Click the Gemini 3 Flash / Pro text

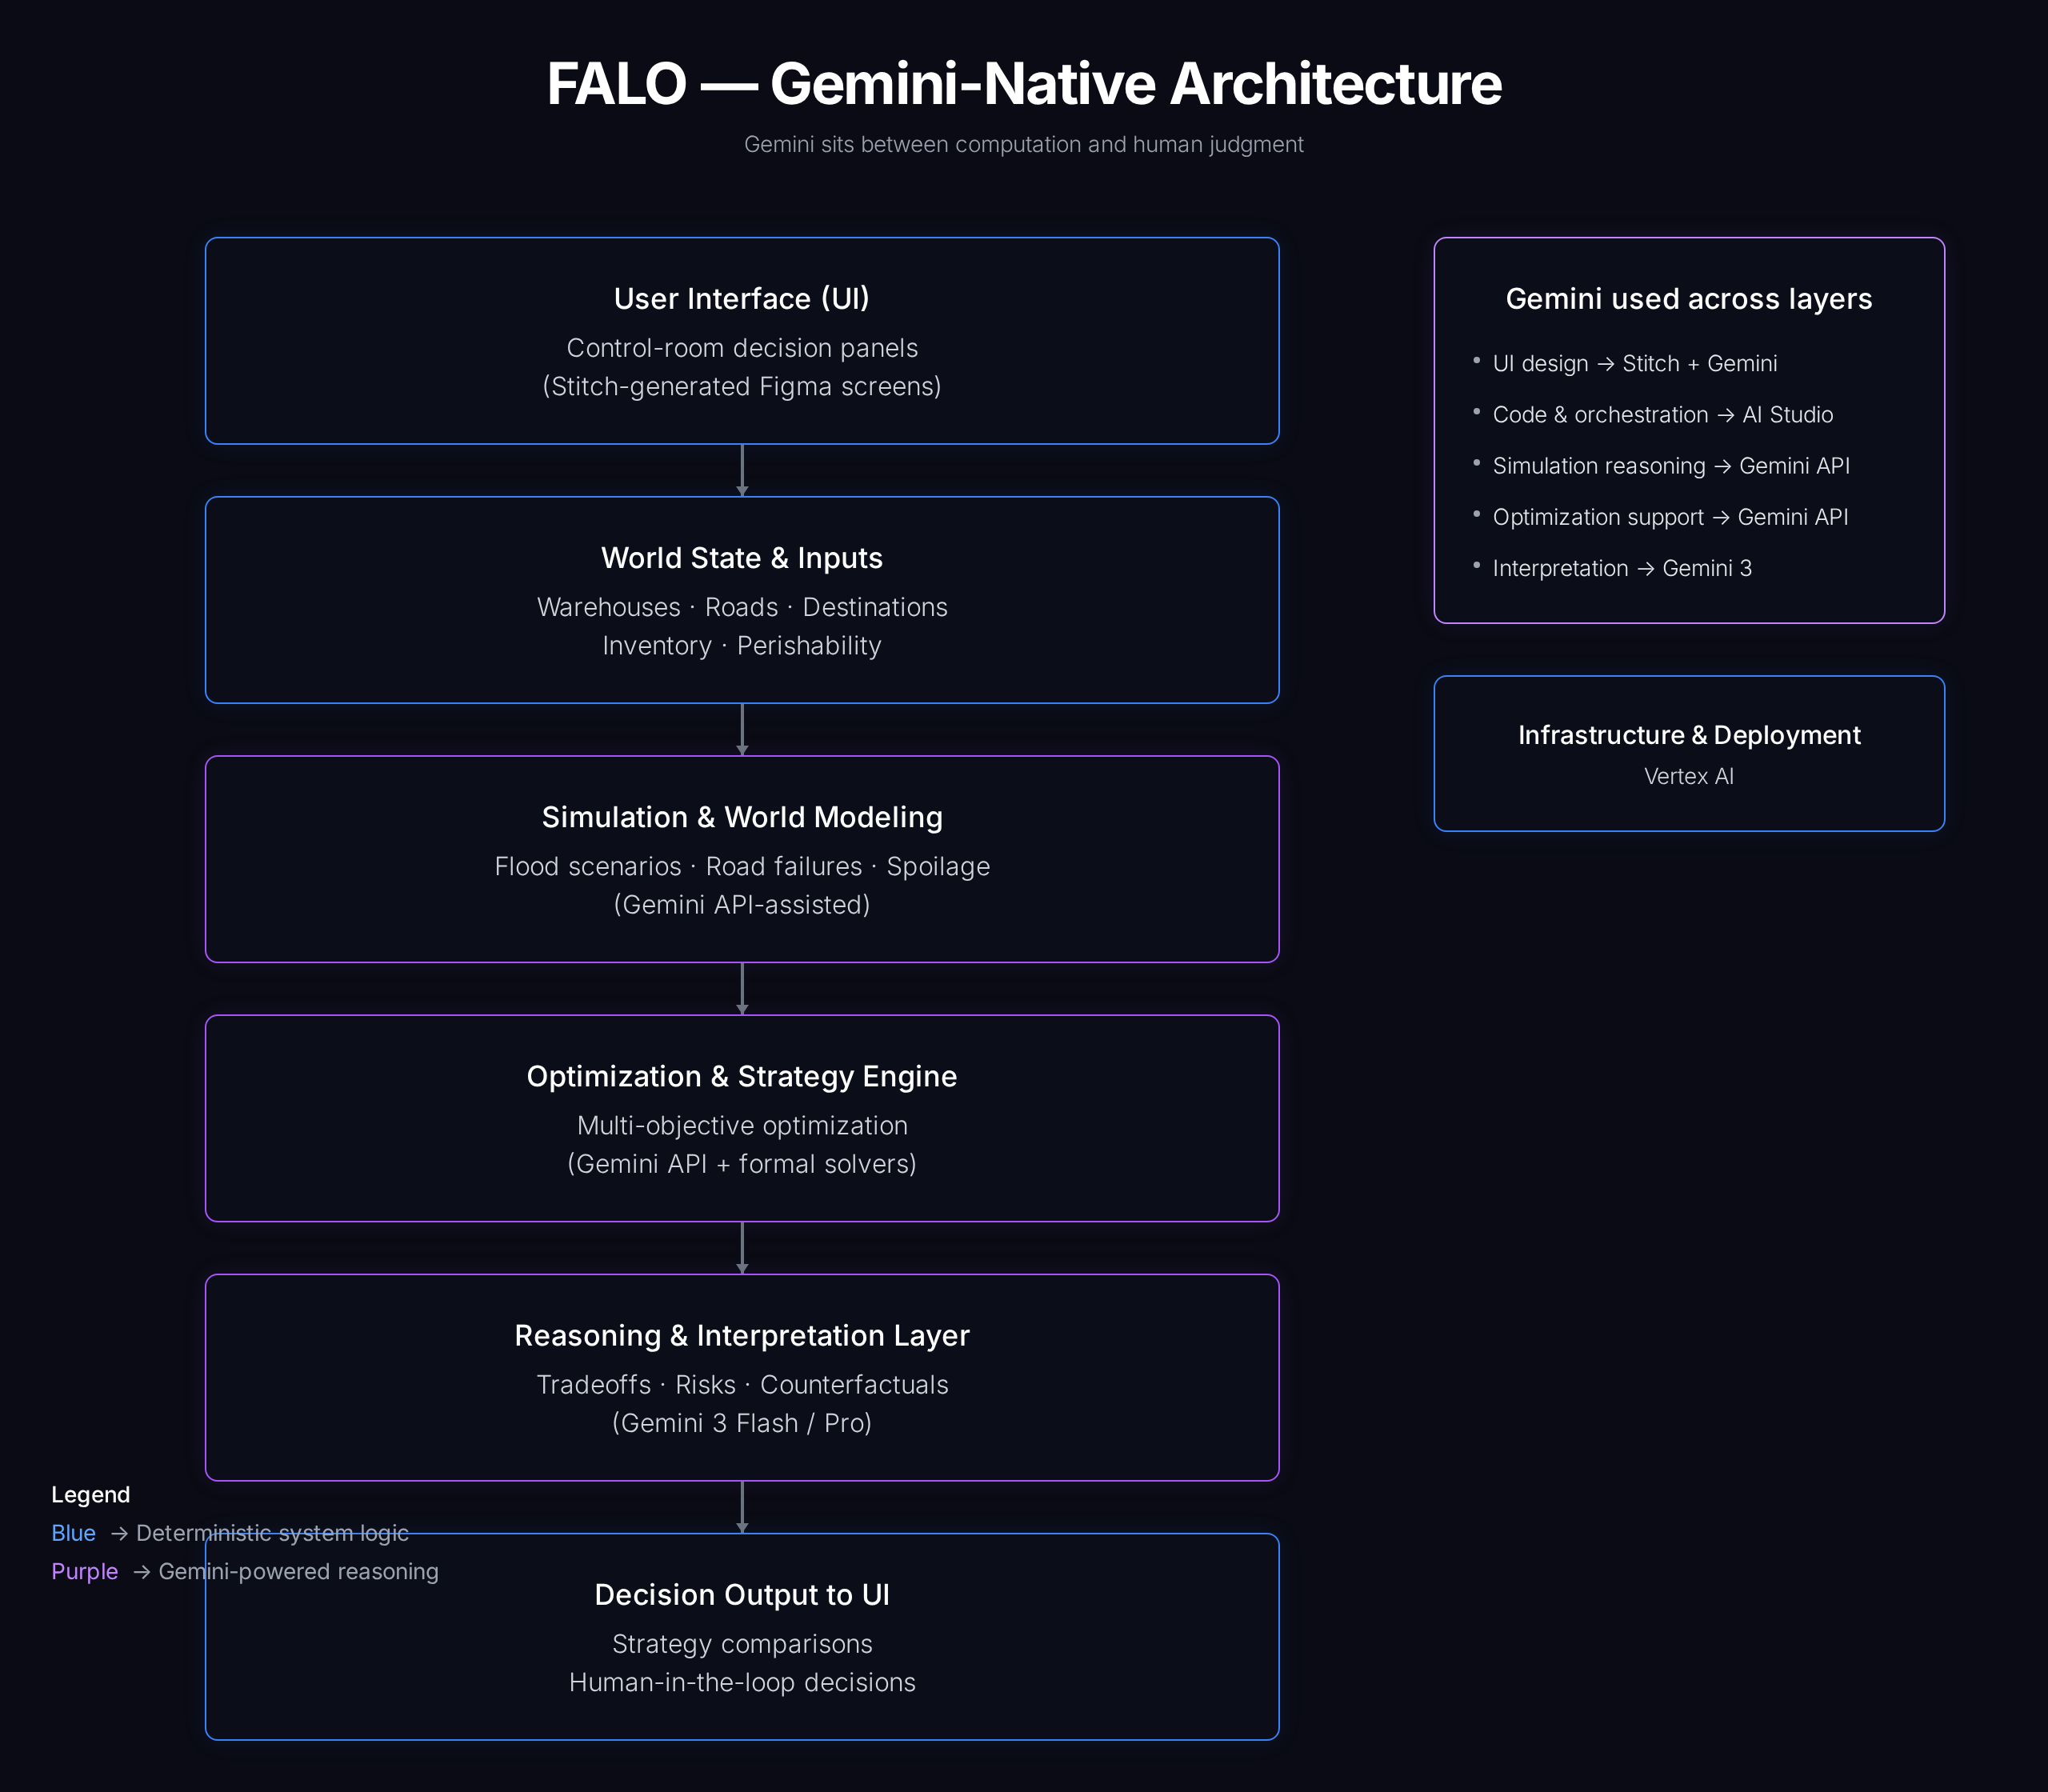pos(741,1423)
